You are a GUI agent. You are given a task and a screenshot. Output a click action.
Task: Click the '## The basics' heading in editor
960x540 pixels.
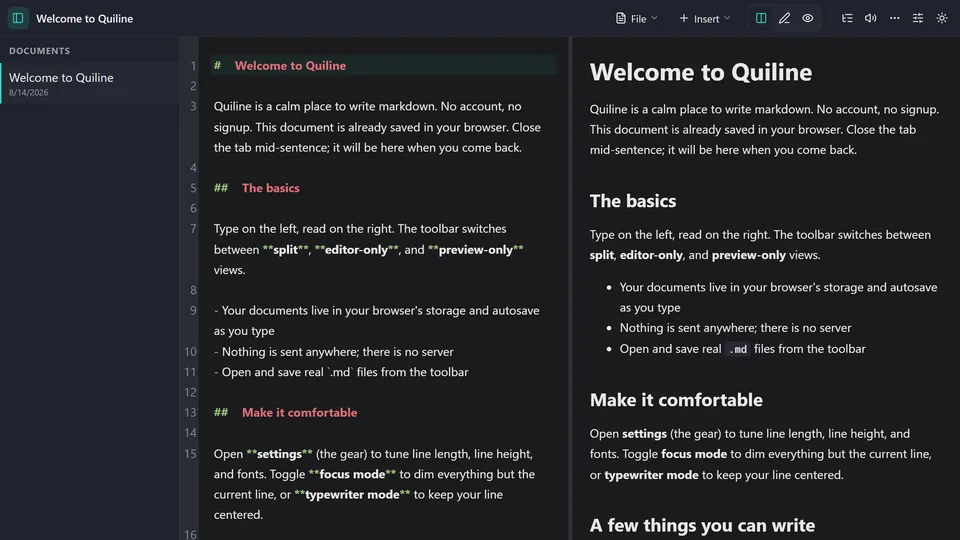[257, 188]
